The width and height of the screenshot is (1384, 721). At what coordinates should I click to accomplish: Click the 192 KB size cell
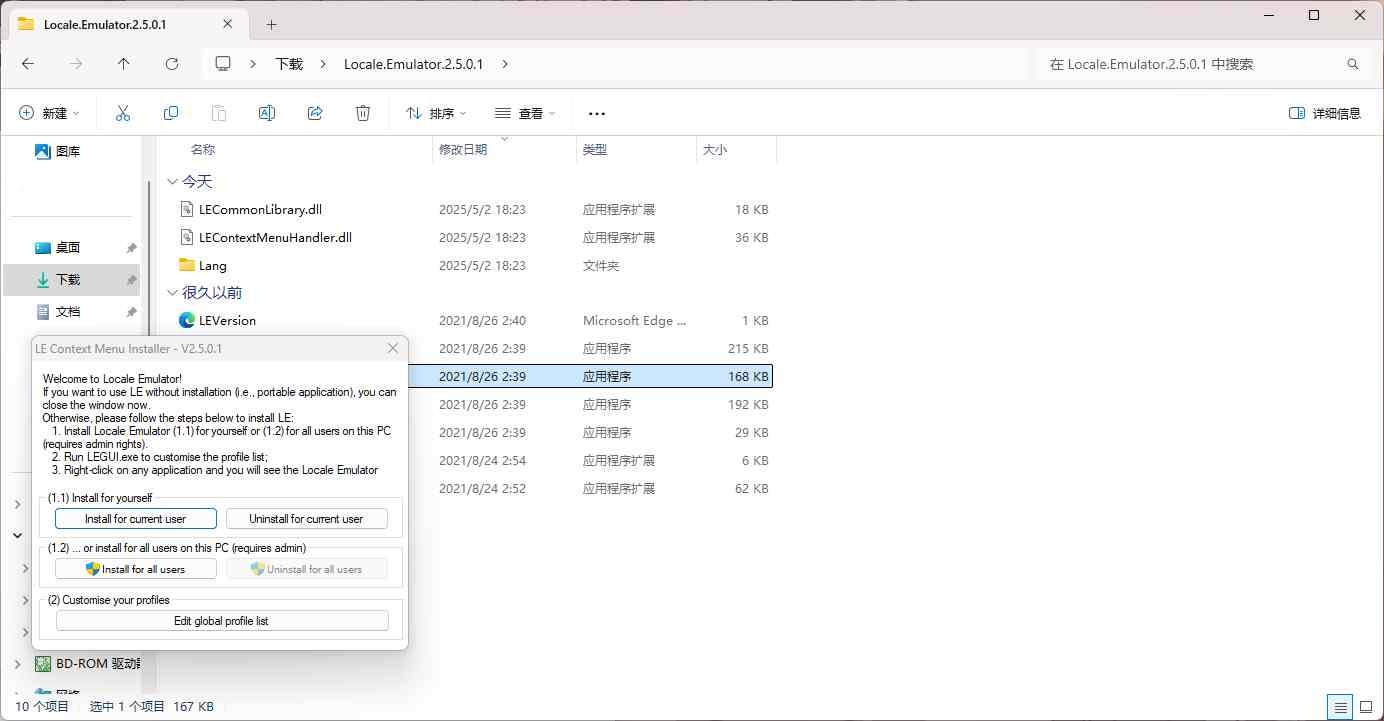tap(748, 405)
